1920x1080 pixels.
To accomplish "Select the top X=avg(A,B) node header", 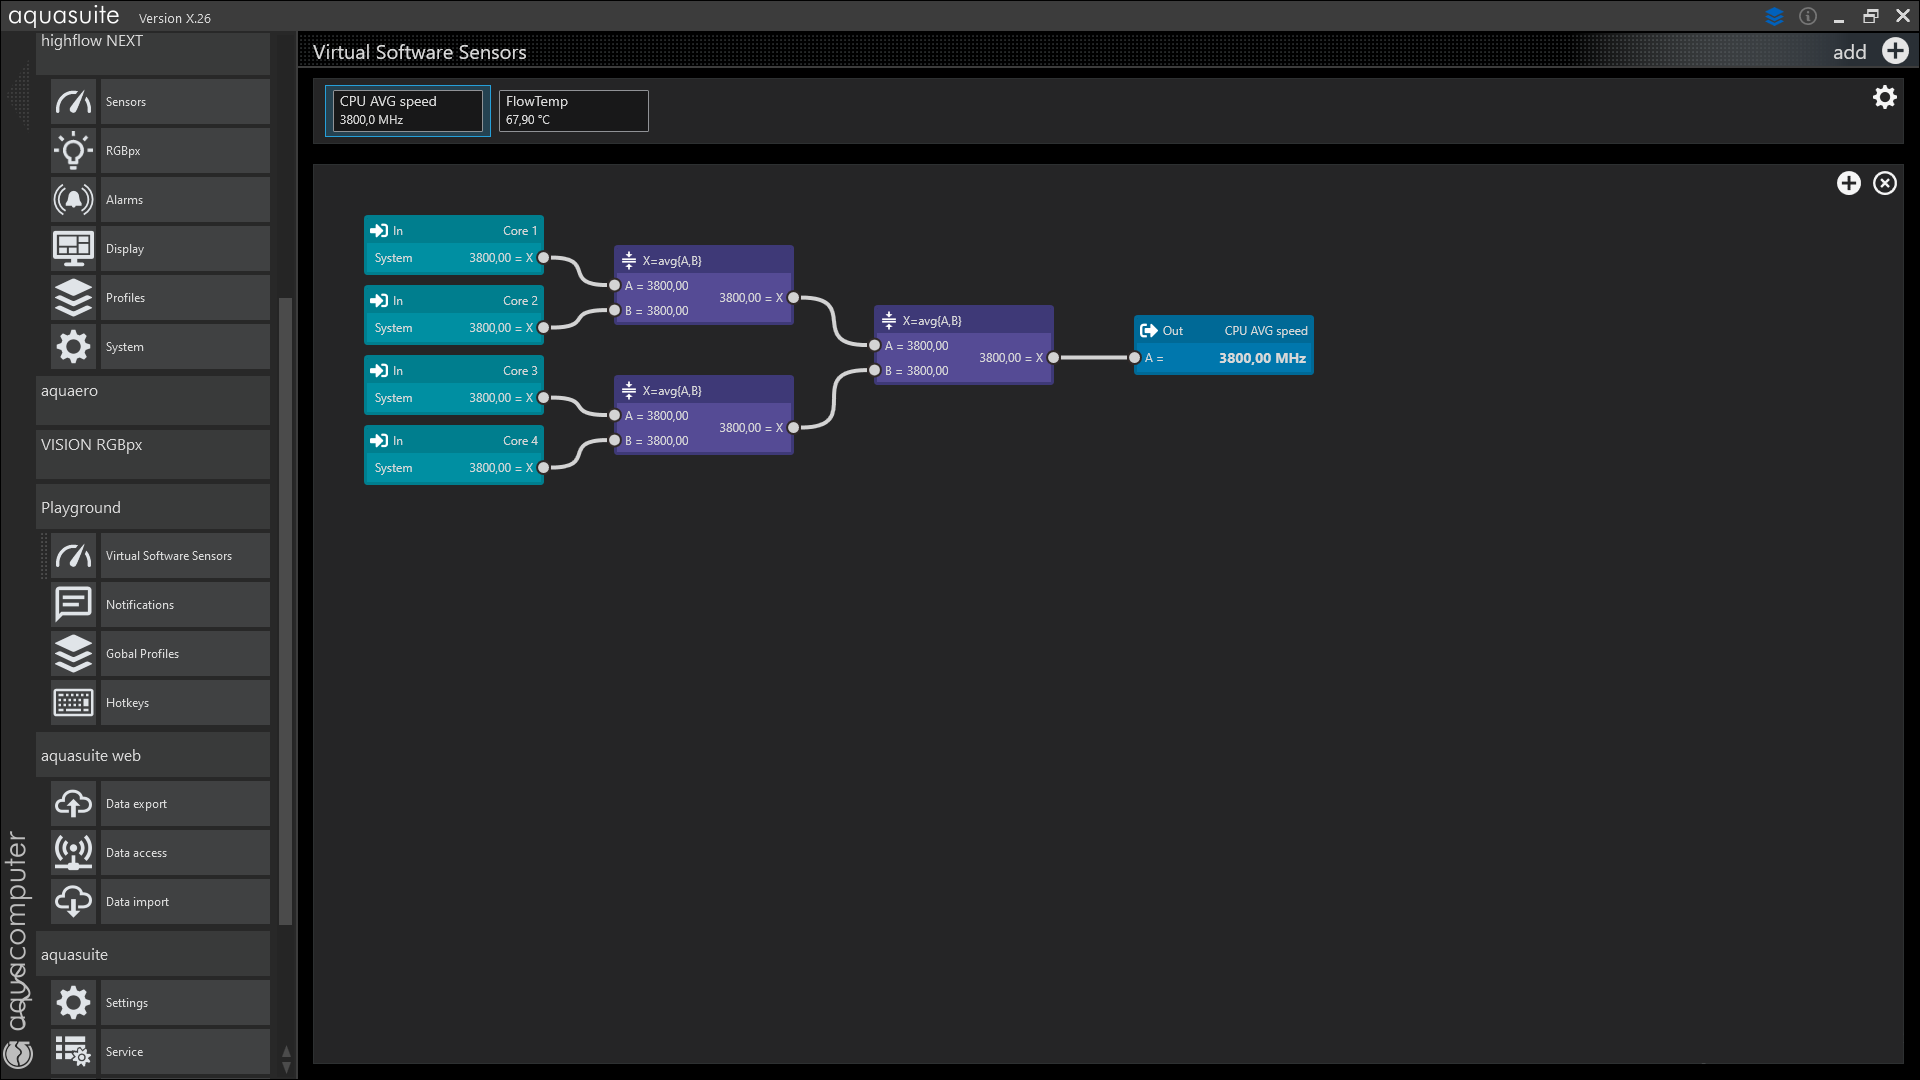I will 704,260.
